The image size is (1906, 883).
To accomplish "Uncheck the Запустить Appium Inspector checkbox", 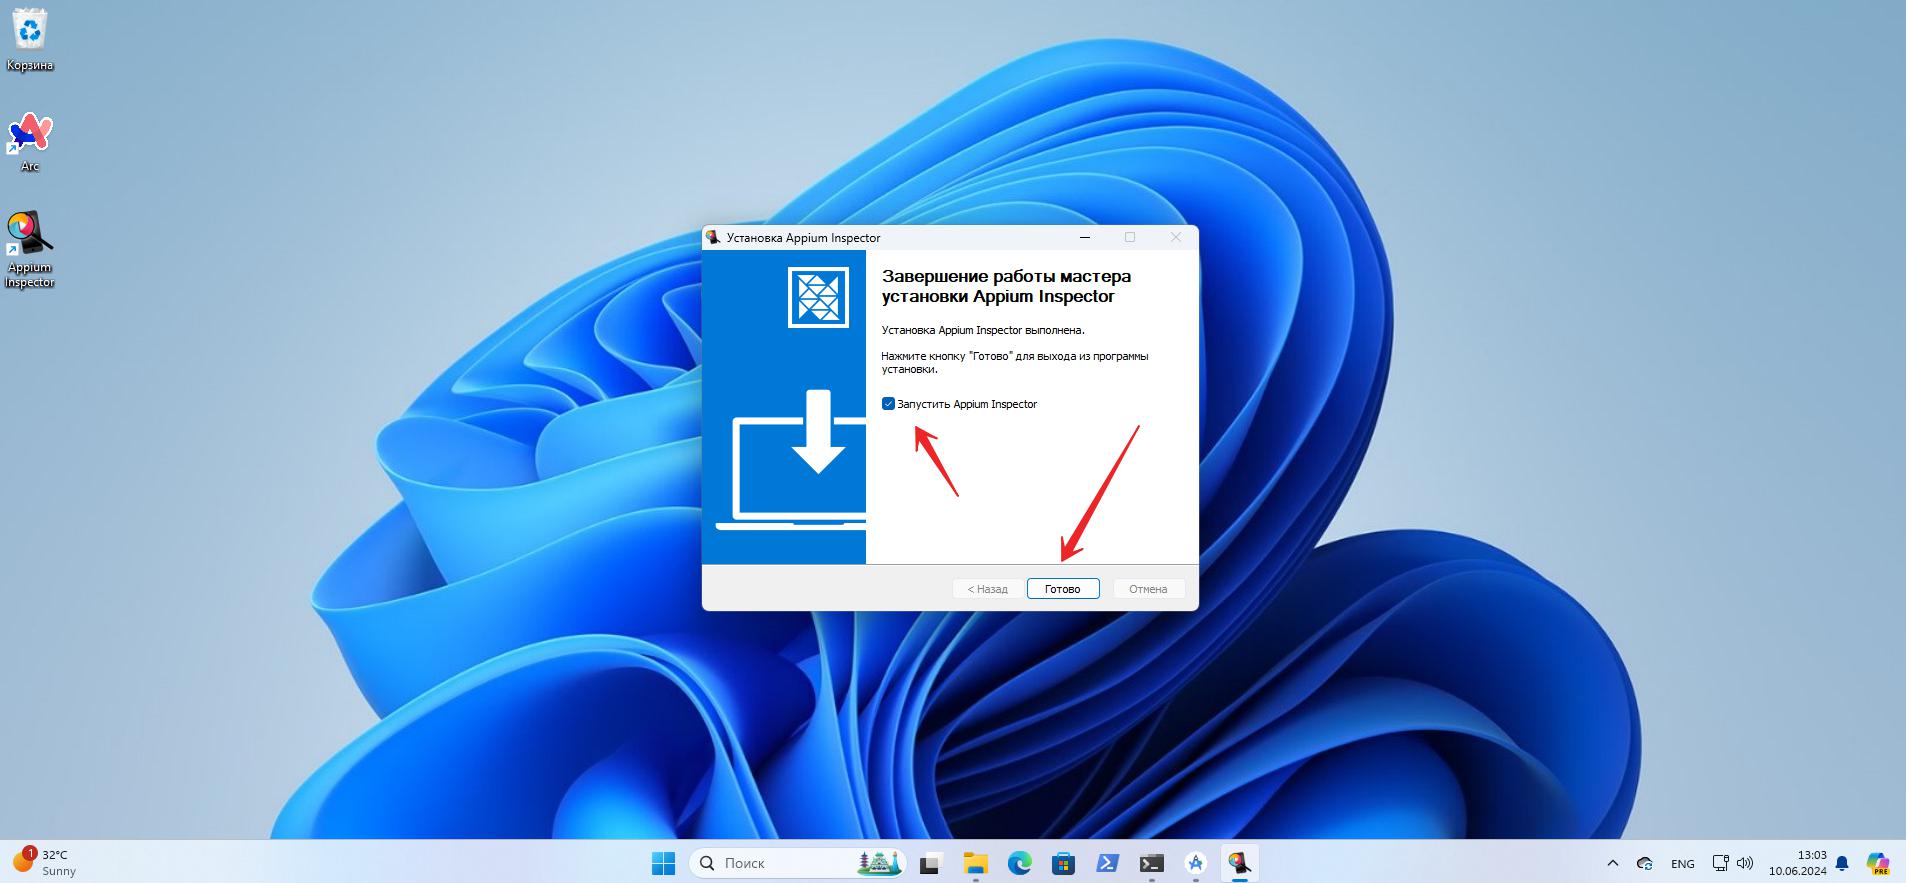I will coord(888,404).
